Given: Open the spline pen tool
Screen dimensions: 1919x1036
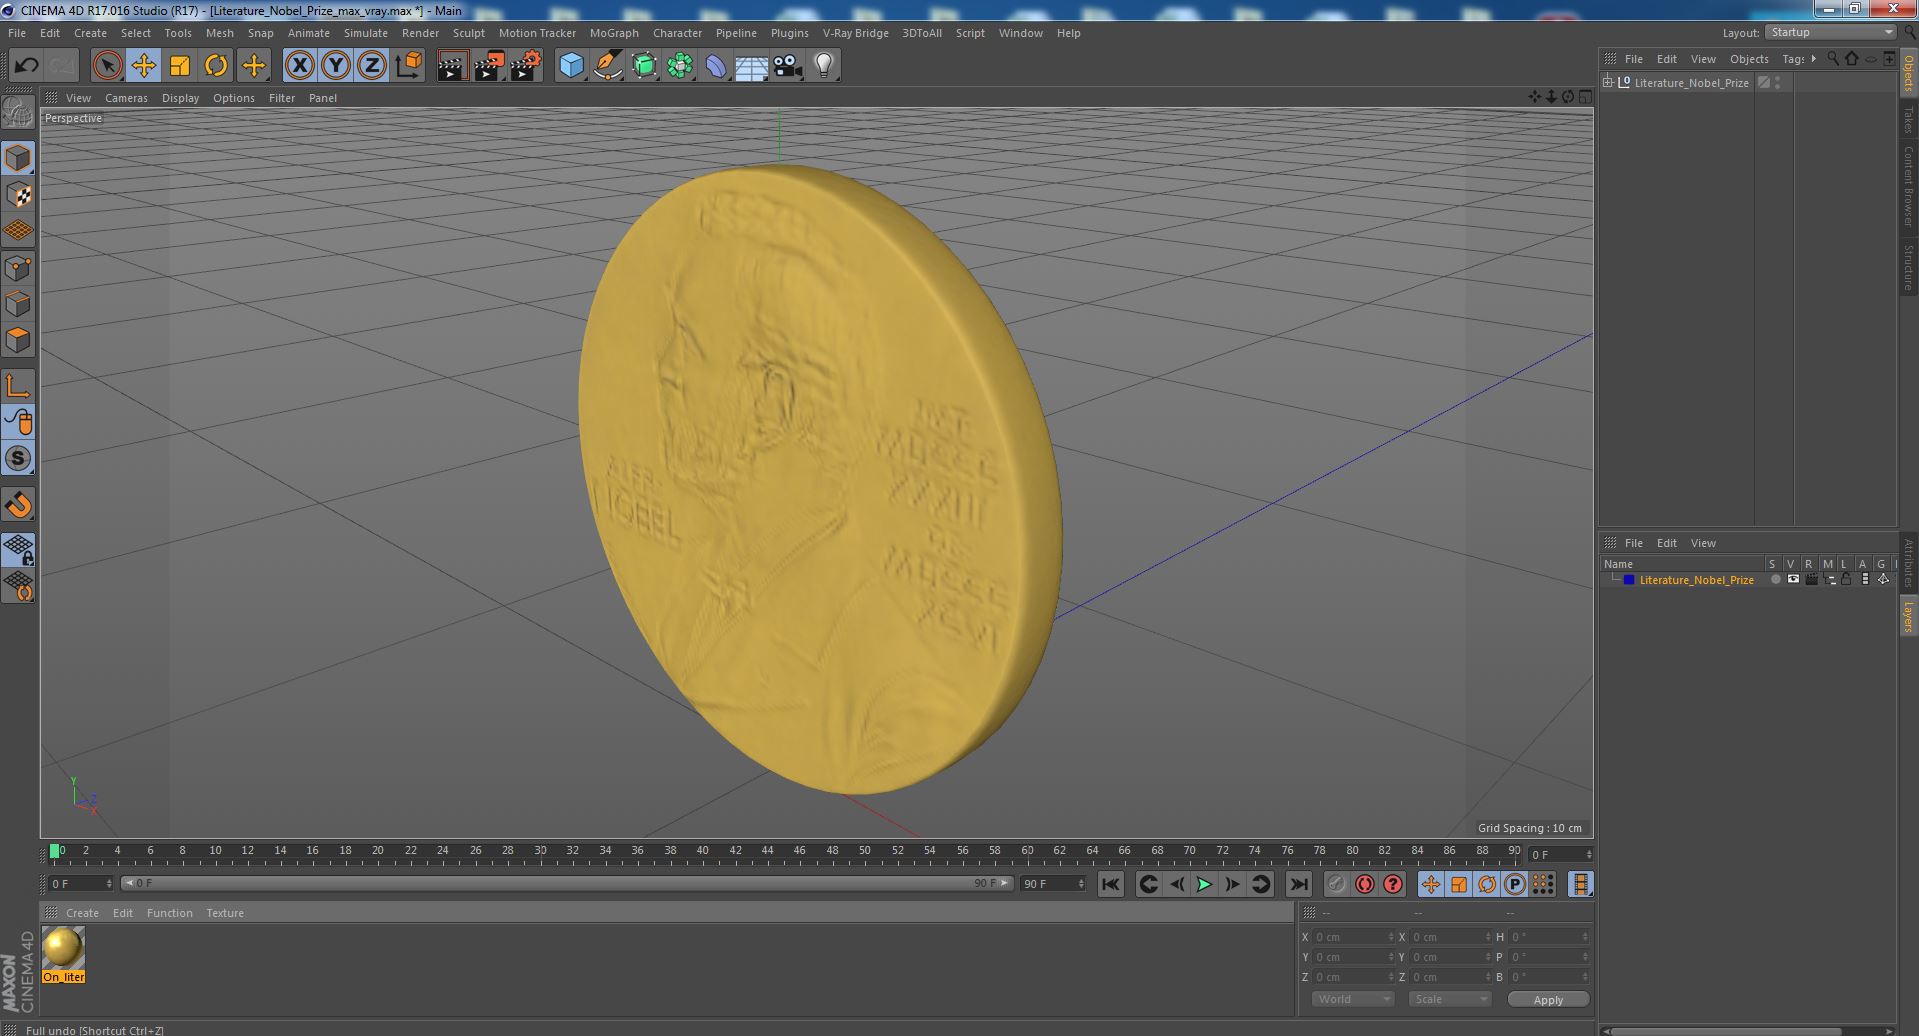Looking at the screenshot, I should coord(607,66).
